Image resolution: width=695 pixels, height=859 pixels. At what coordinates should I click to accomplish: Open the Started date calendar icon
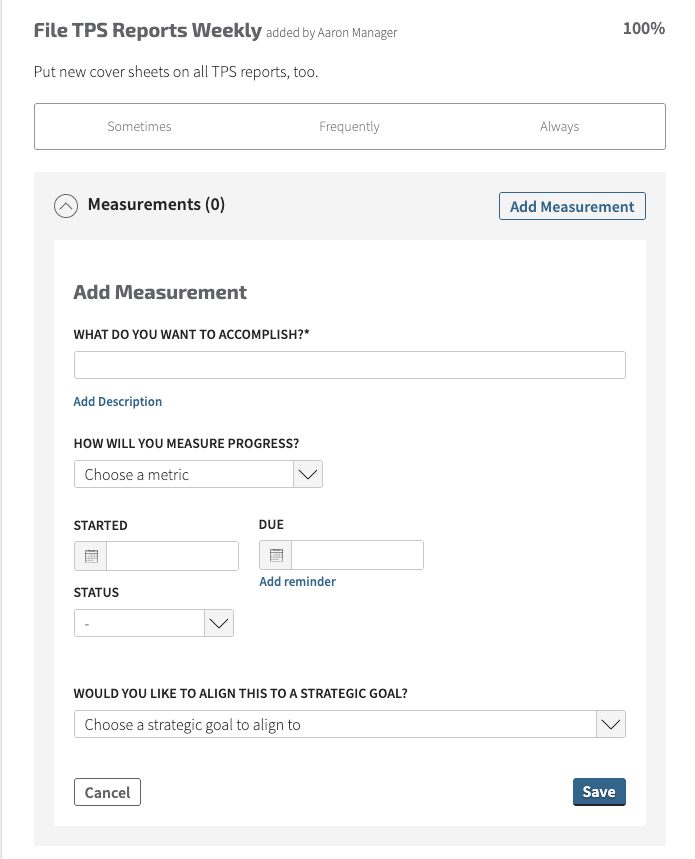(x=91, y=556)
